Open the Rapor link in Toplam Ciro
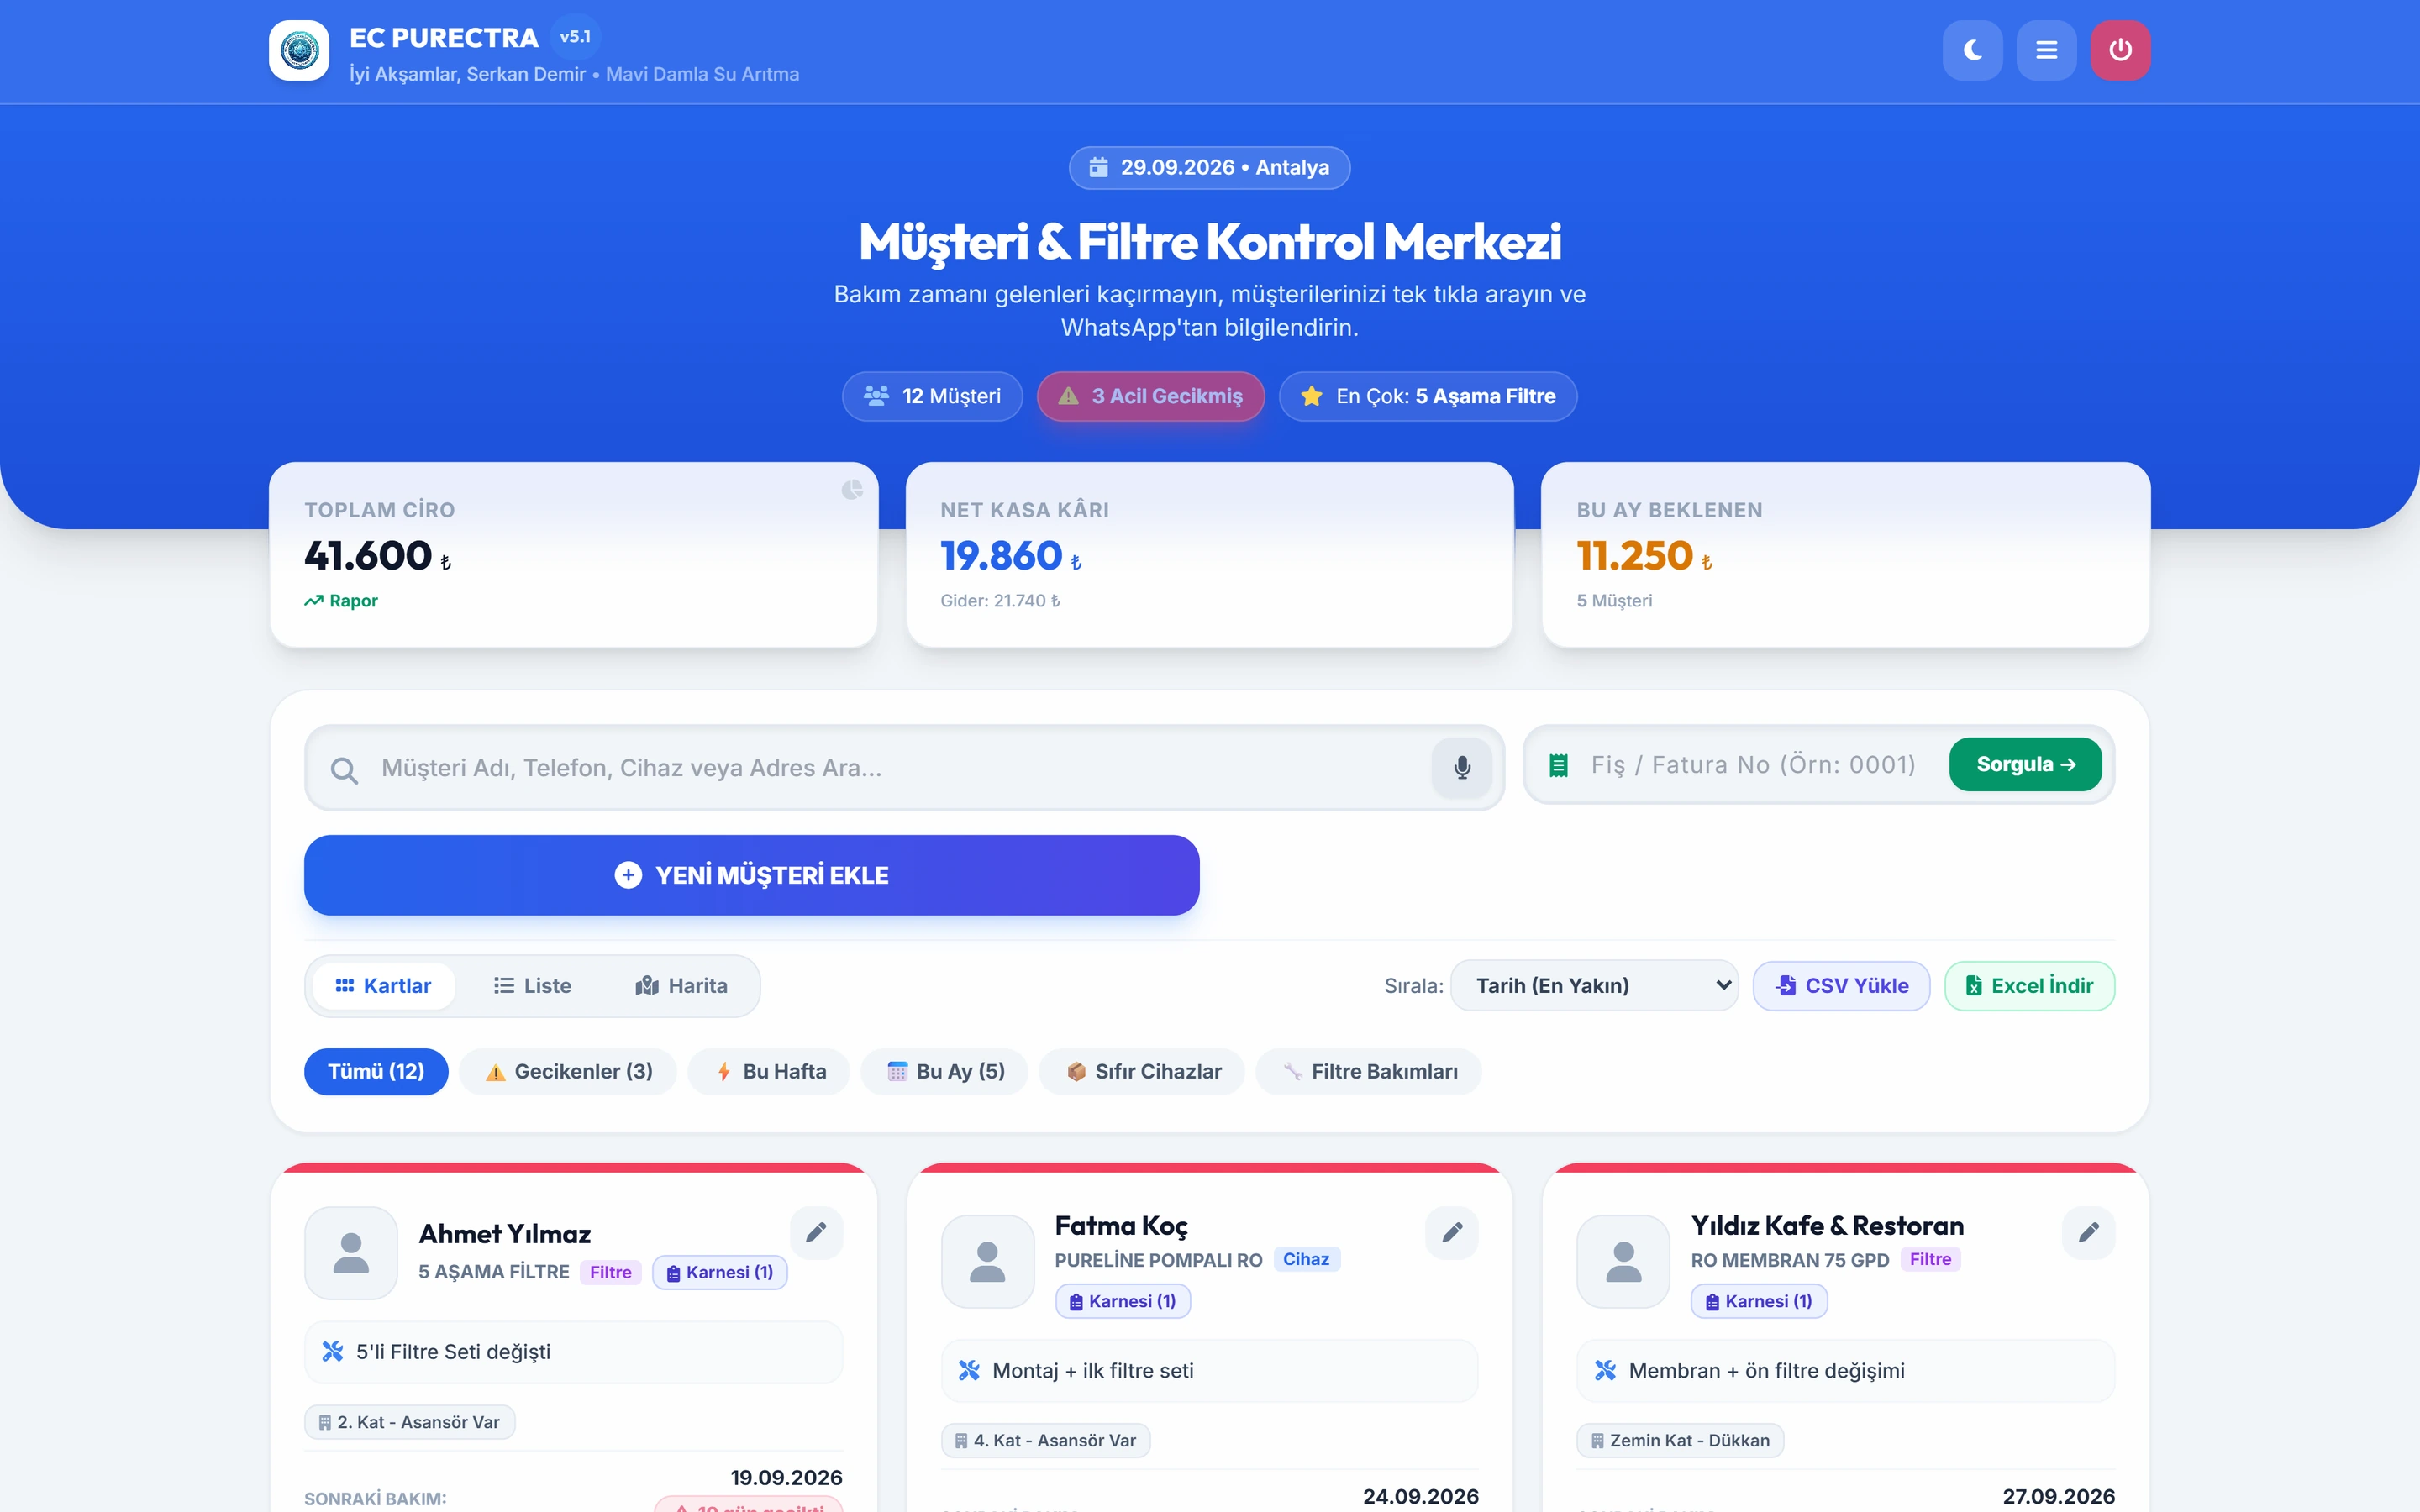Screen dimensions: 2420x1512 coord(341,601)
